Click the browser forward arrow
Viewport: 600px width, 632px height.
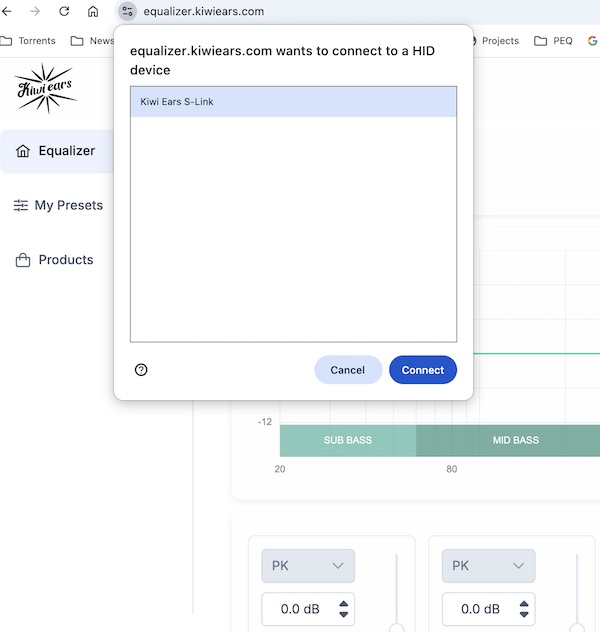point(35,11)
